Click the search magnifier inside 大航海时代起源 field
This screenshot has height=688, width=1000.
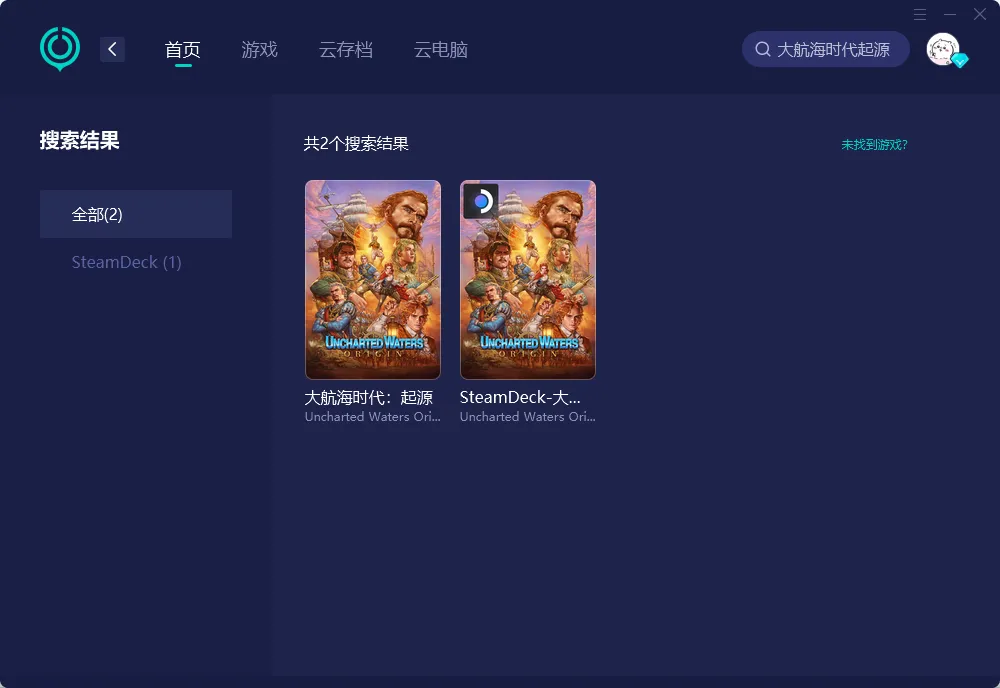pos(763,48)
